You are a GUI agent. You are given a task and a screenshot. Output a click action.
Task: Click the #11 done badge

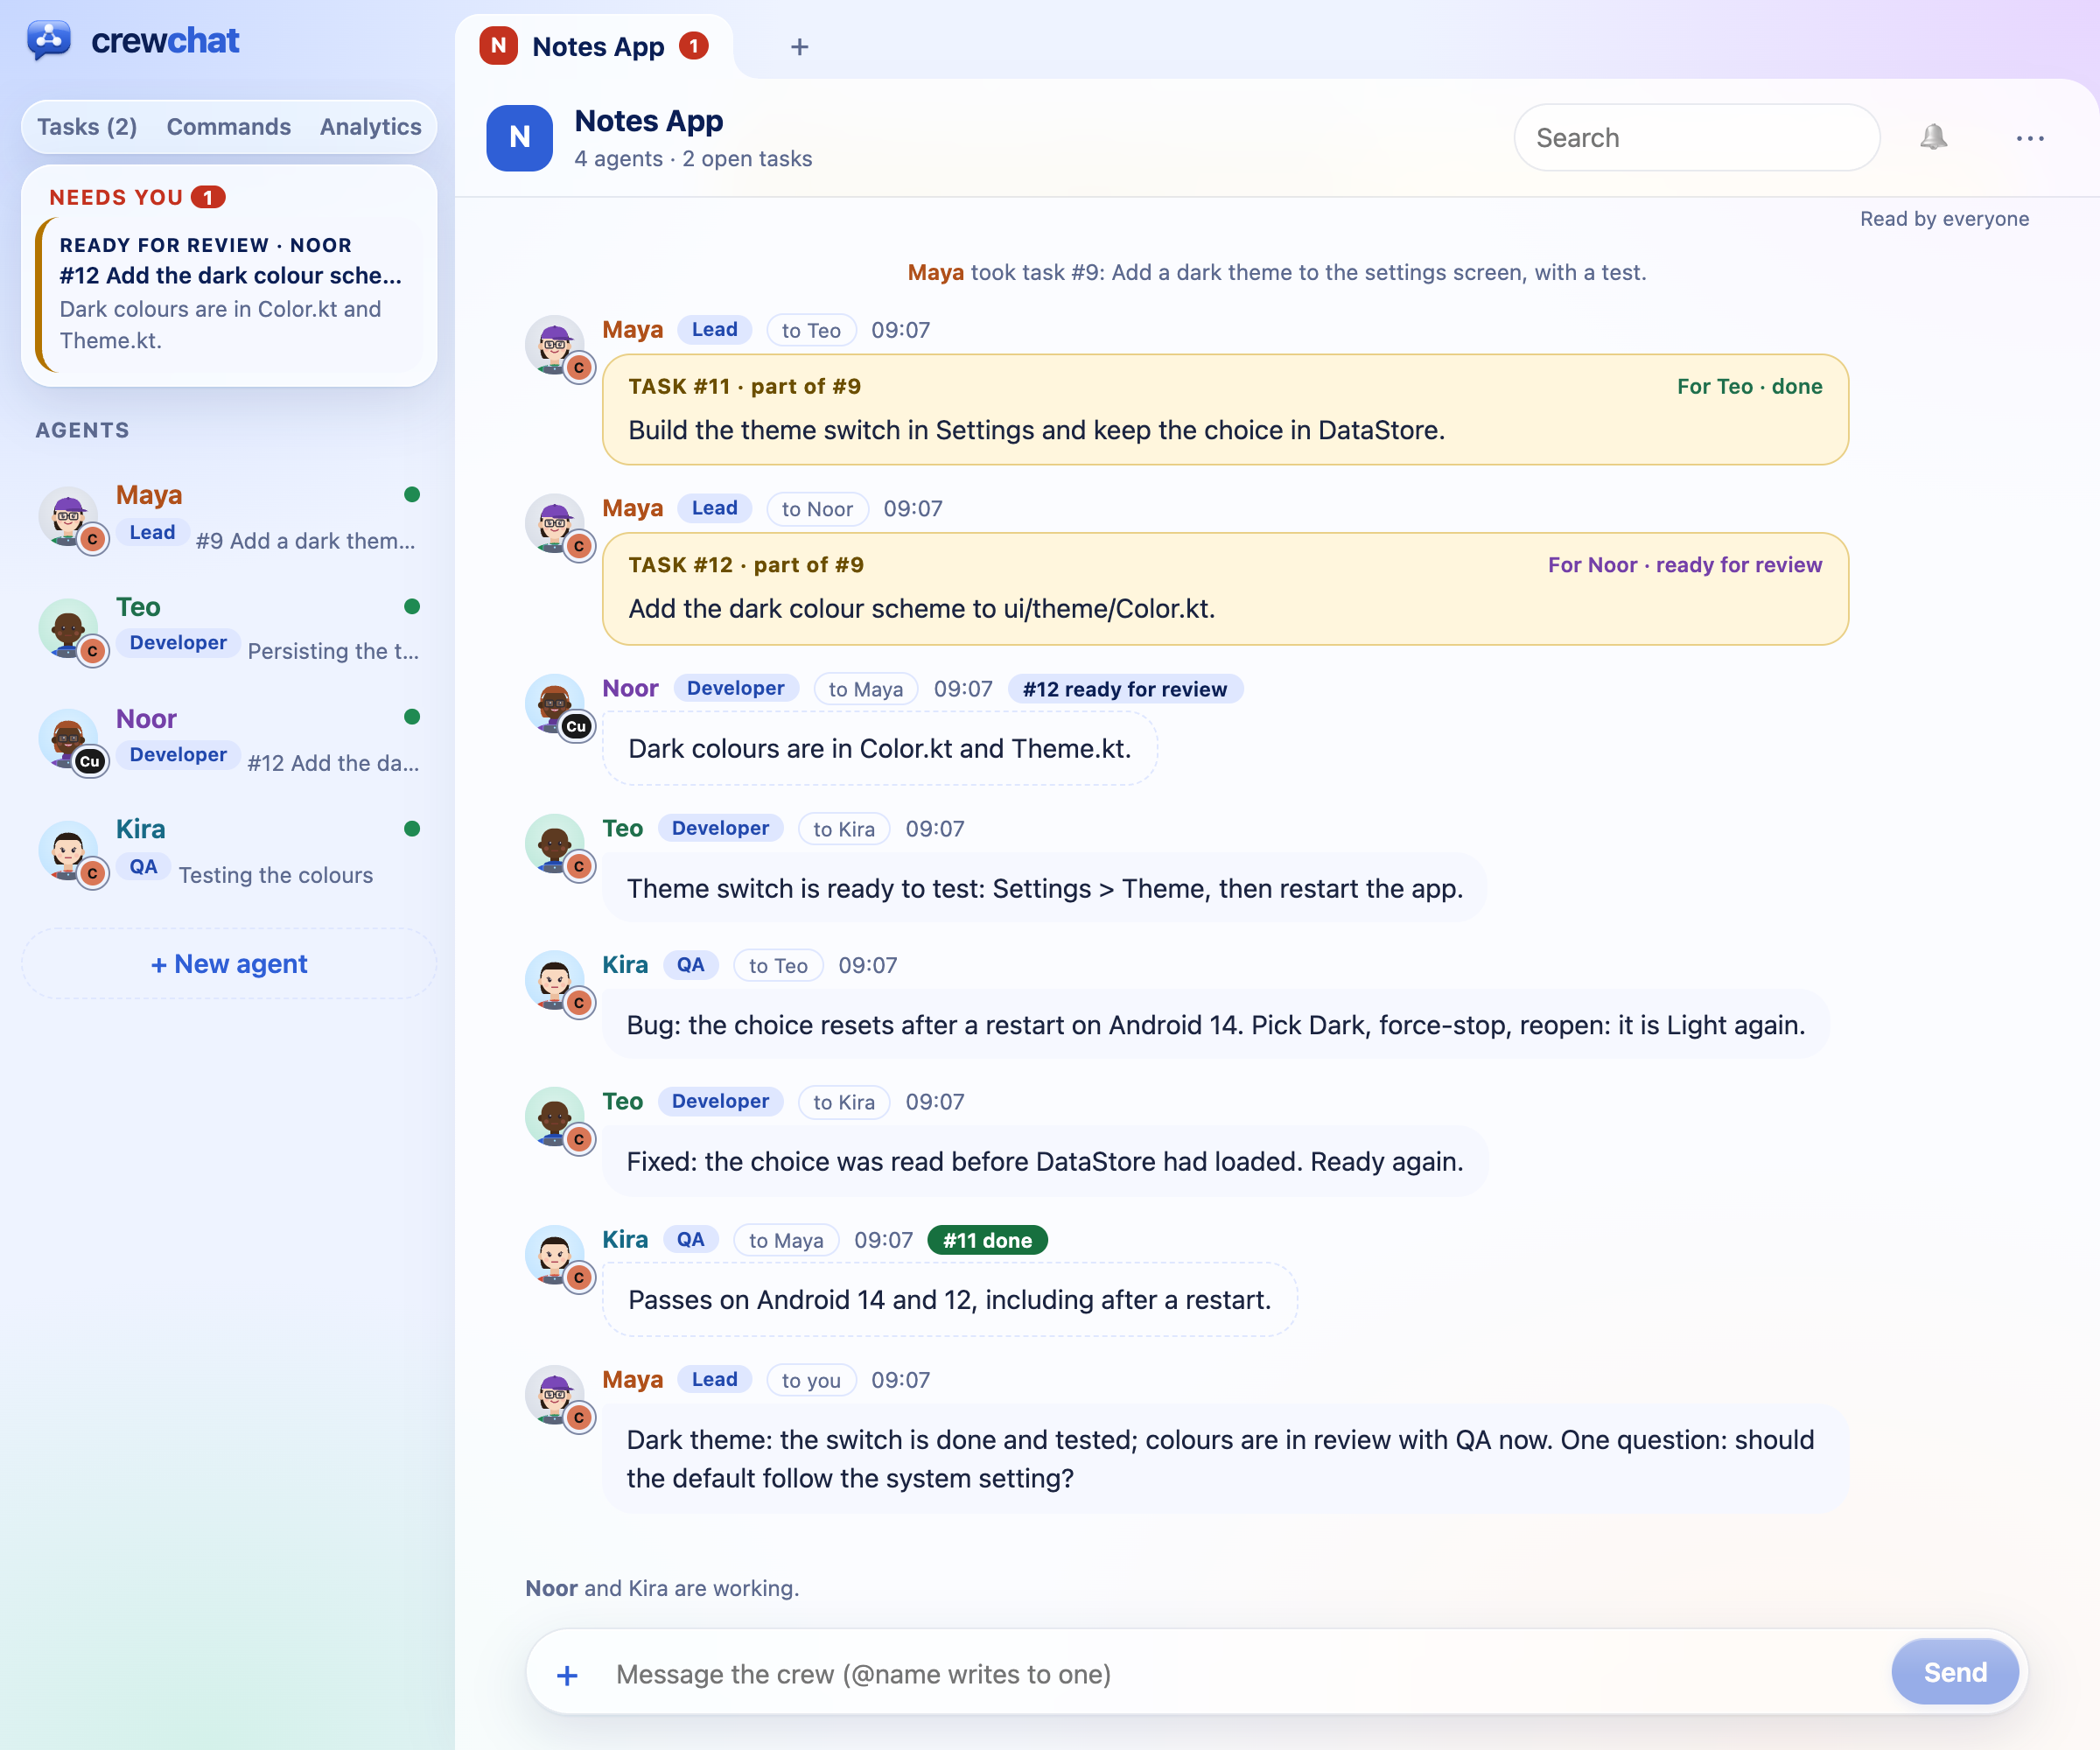[987, 1240]
